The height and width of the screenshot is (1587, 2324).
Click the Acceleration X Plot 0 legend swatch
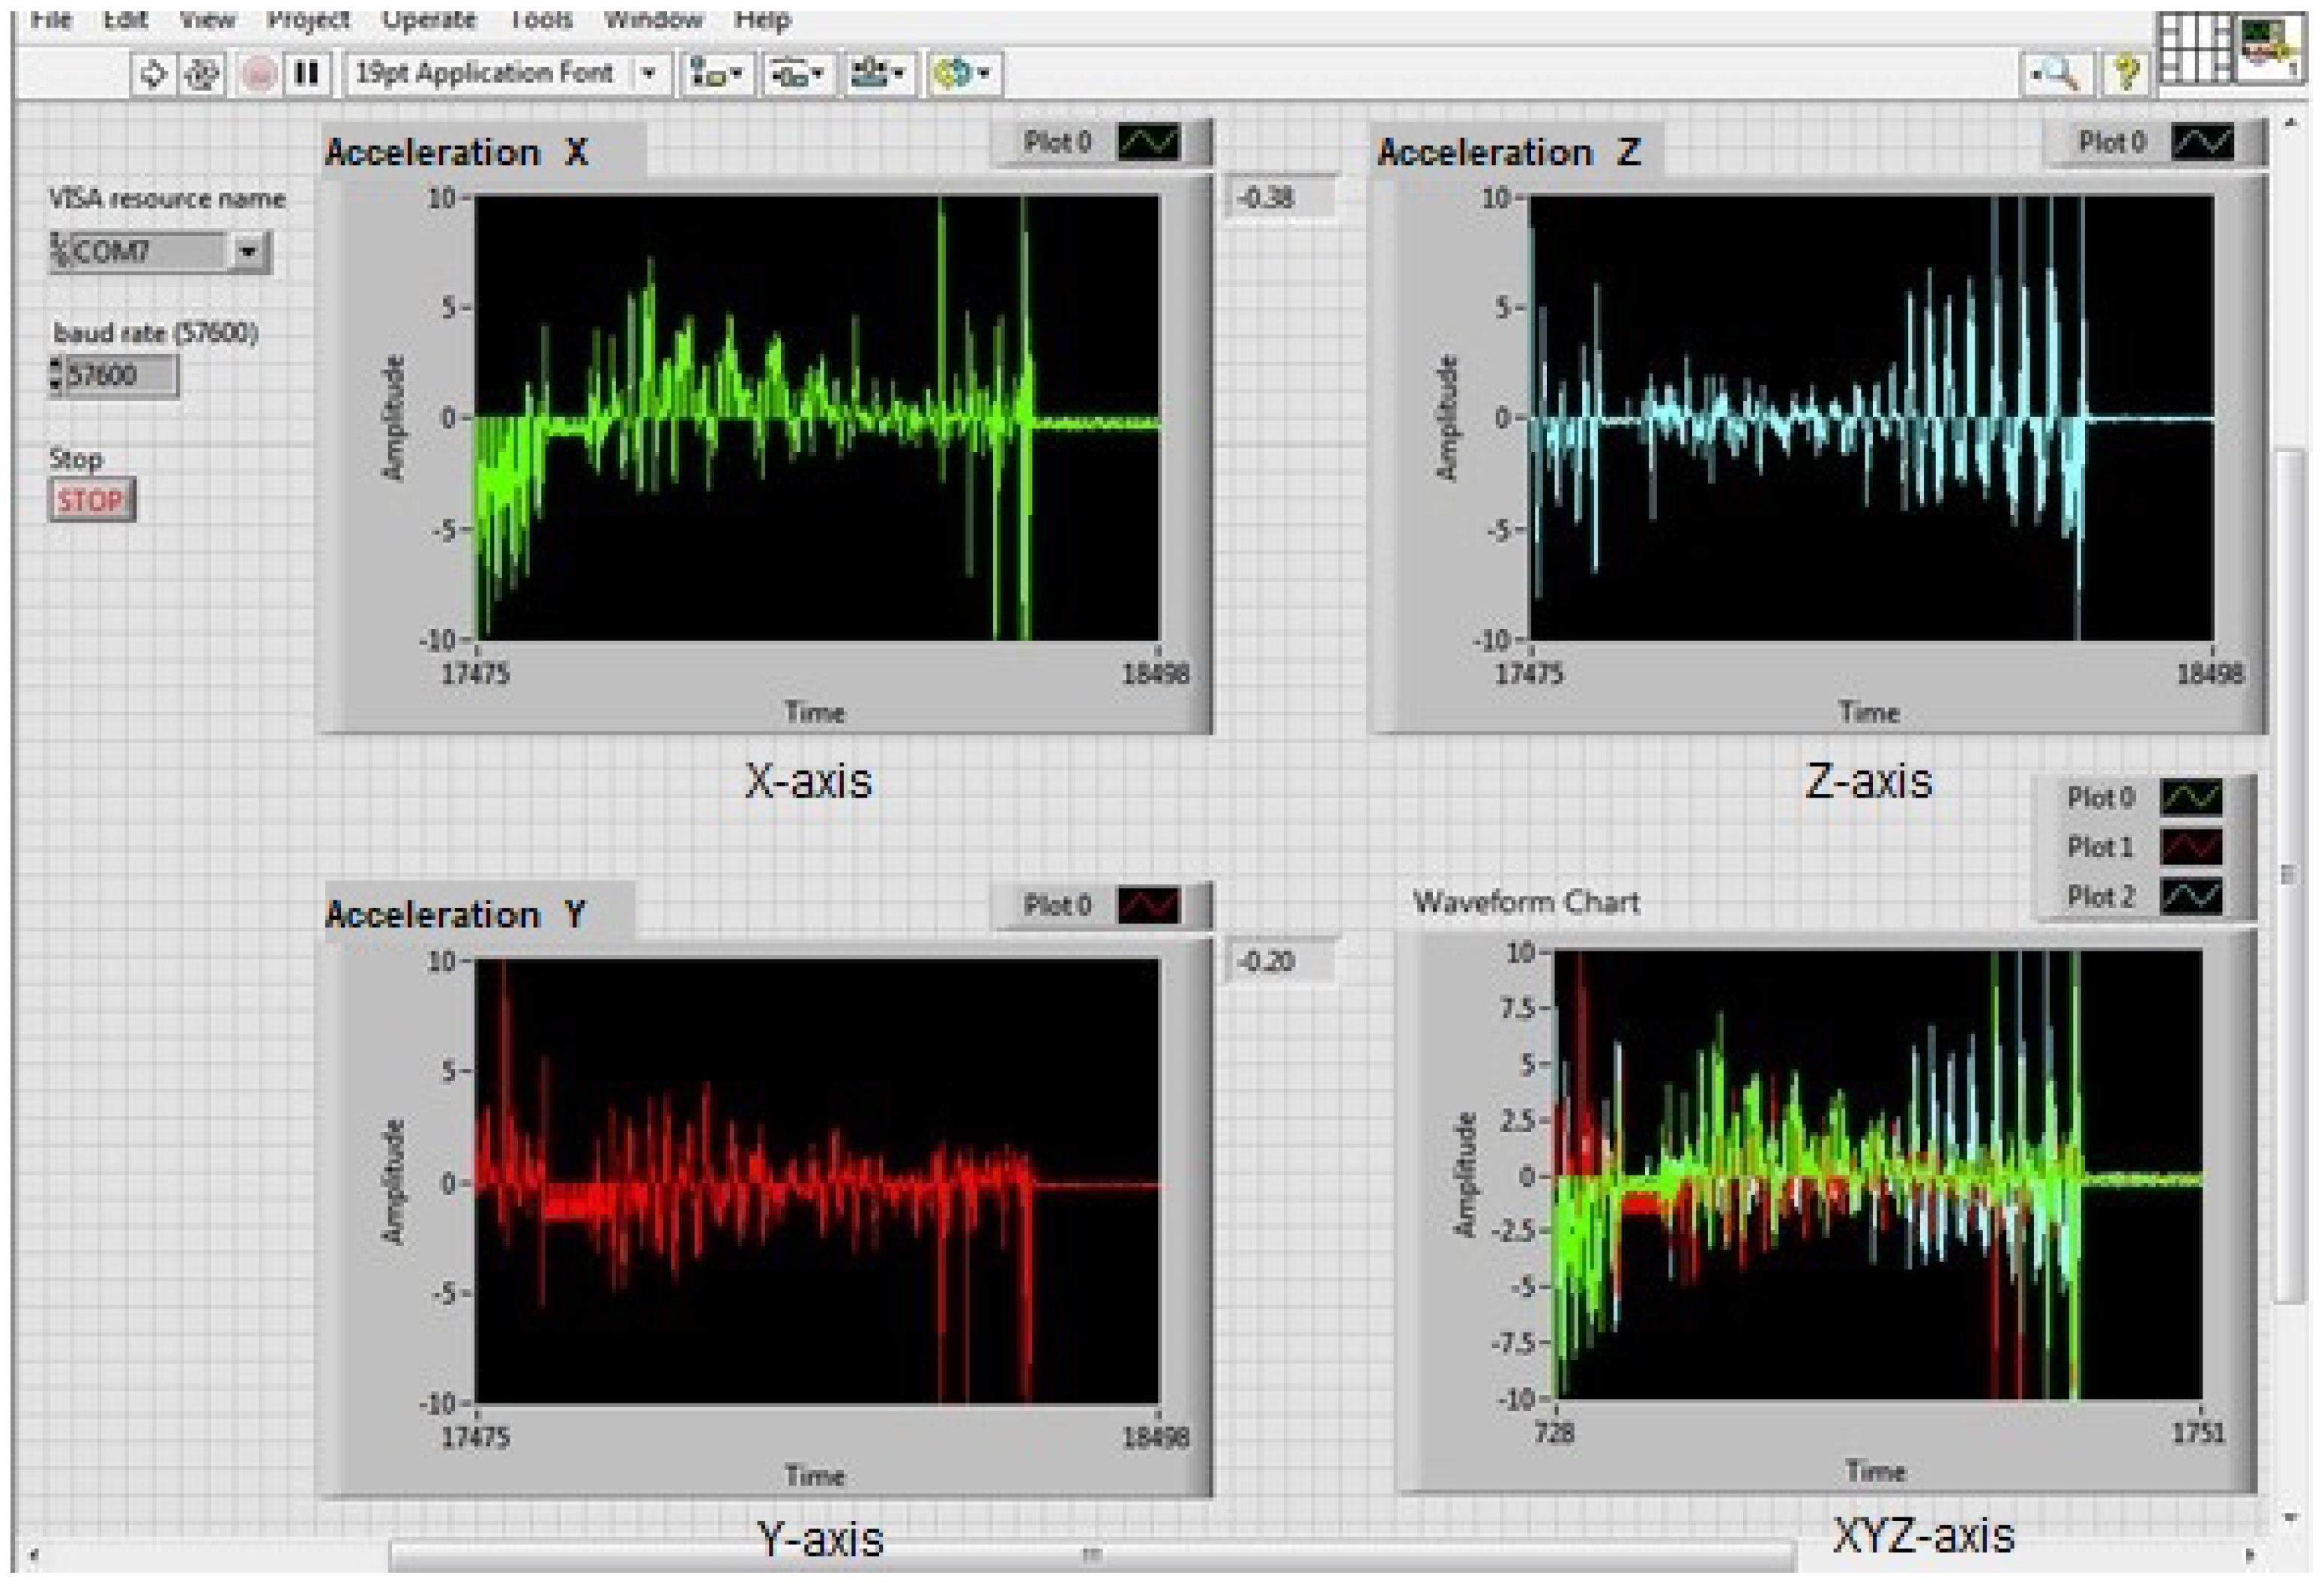[1149, 142]
